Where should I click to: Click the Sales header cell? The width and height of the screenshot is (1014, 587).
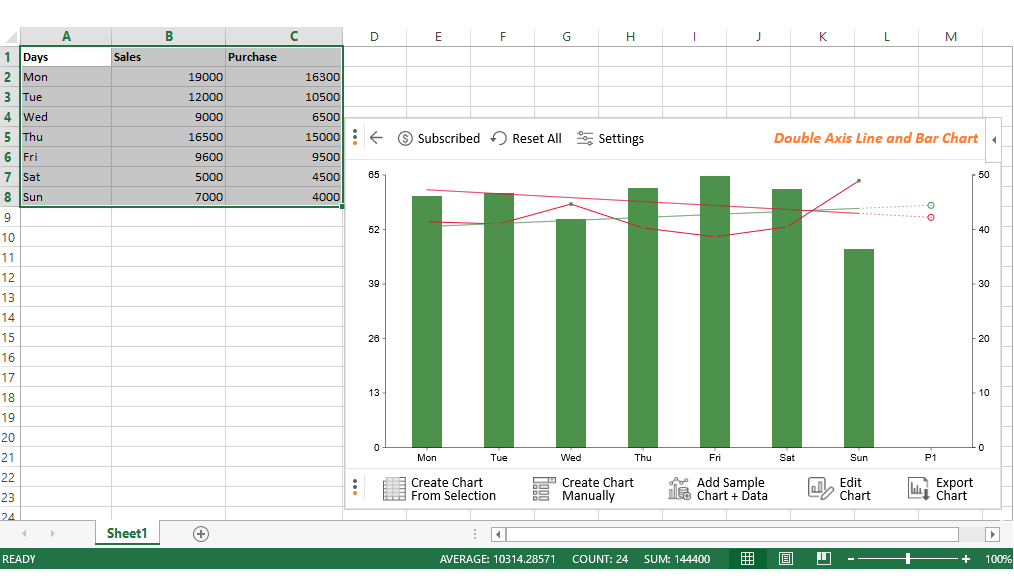click(169, 57)
